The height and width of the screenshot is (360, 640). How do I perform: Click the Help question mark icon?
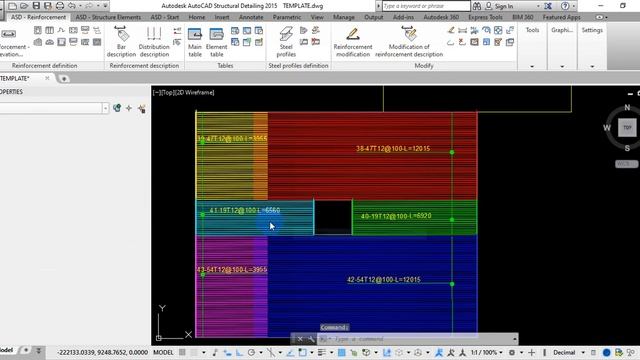click(x=565, y=6)
